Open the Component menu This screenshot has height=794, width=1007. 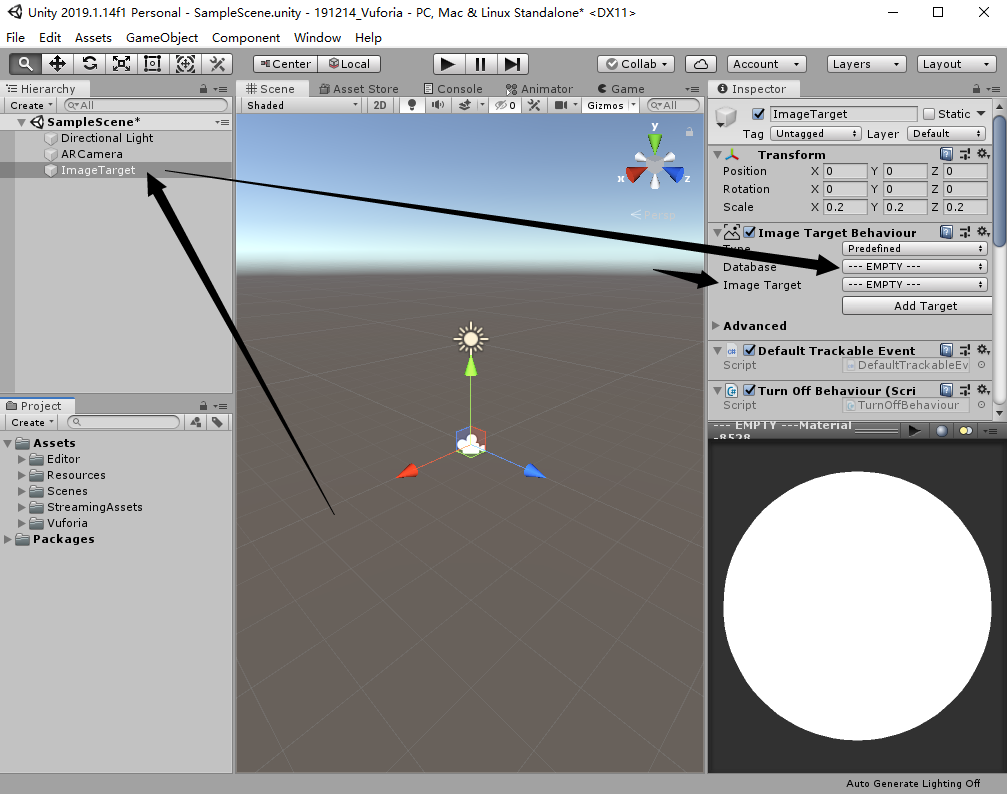click(x=246, y=37)
